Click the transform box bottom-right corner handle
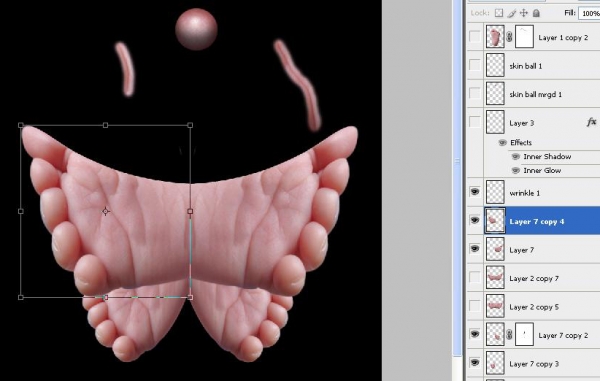Image resolution: width=600 pixels, height=381 pixels. point(190,297)
